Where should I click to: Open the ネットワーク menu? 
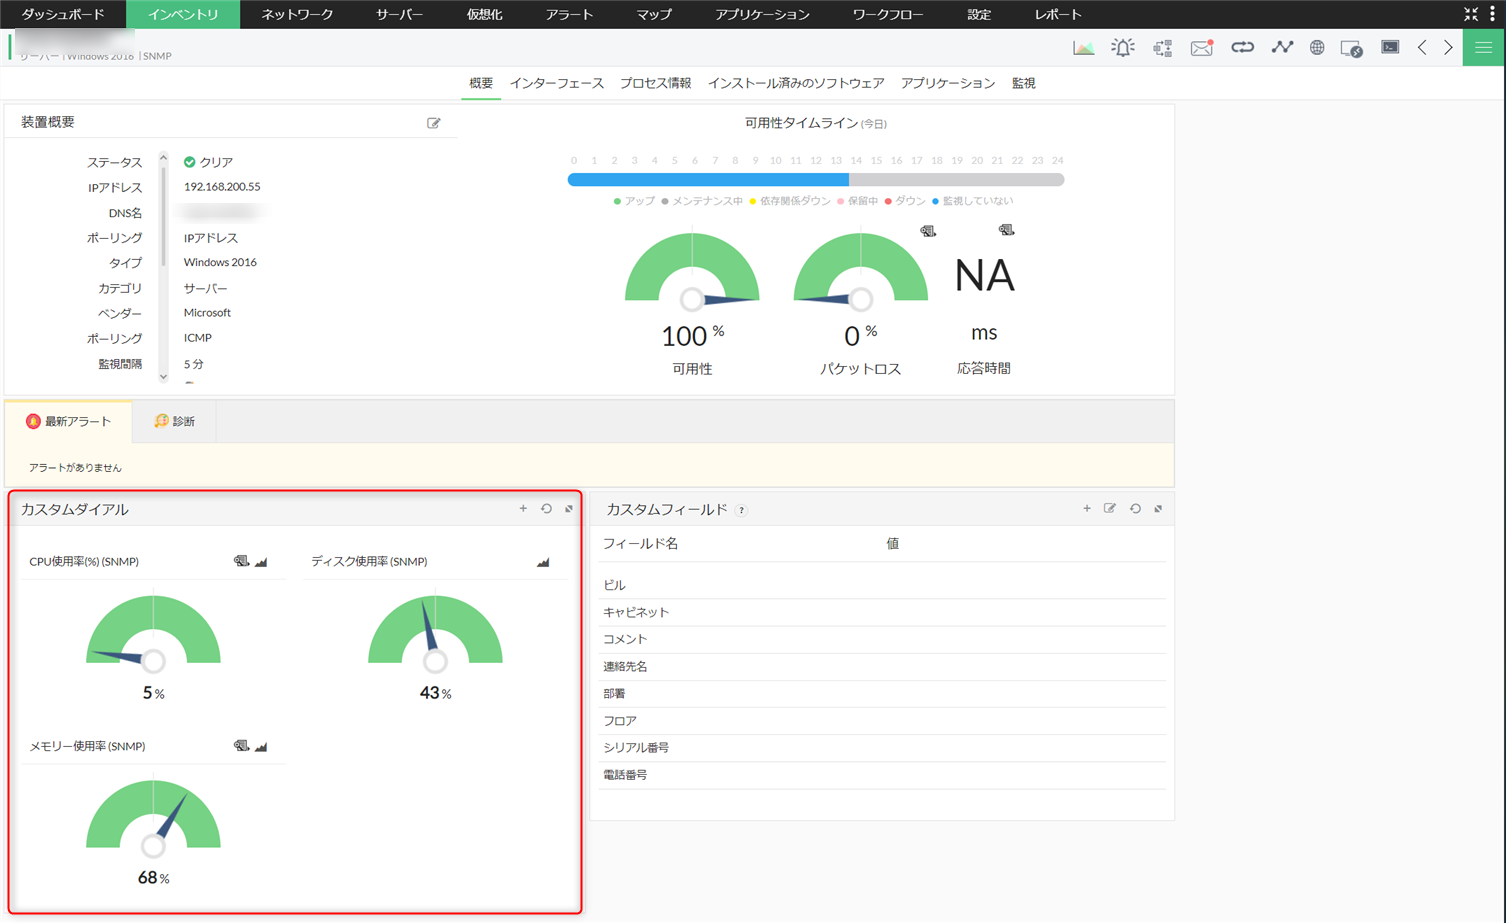point(297,14)
